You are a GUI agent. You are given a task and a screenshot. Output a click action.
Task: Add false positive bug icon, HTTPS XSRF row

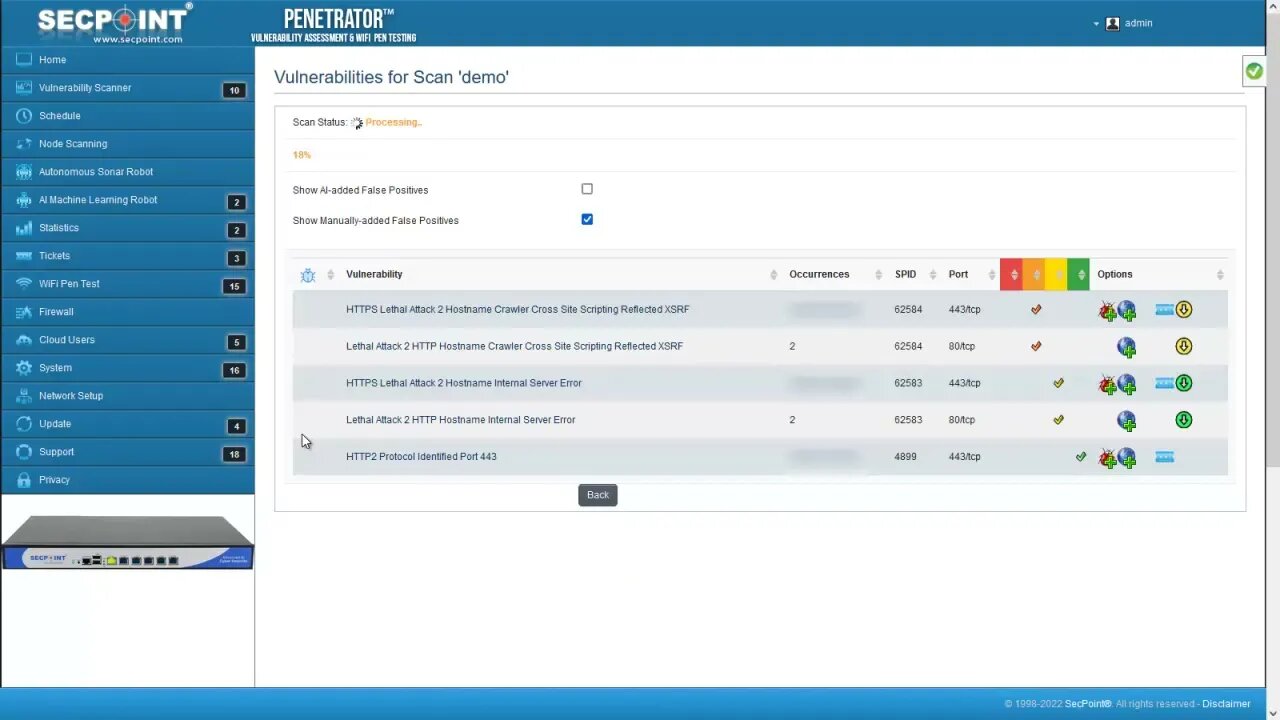pyautogui.click(x=1107, y=311)
